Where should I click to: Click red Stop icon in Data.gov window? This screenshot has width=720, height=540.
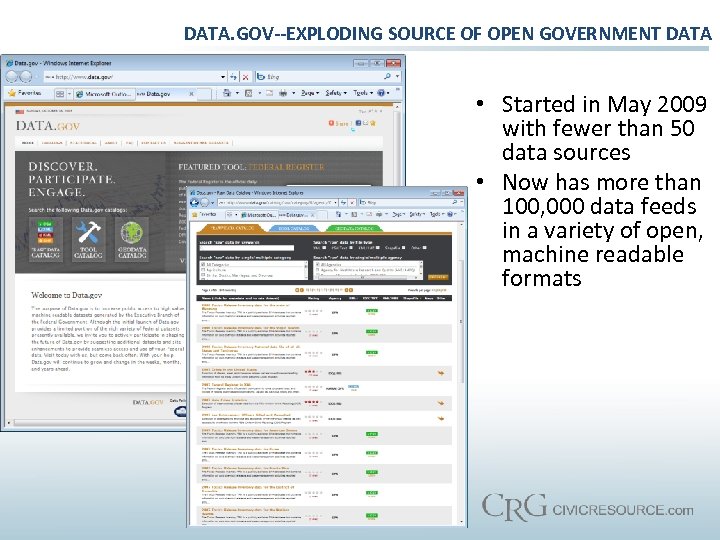pyautogui.click(x=246, y=77)
